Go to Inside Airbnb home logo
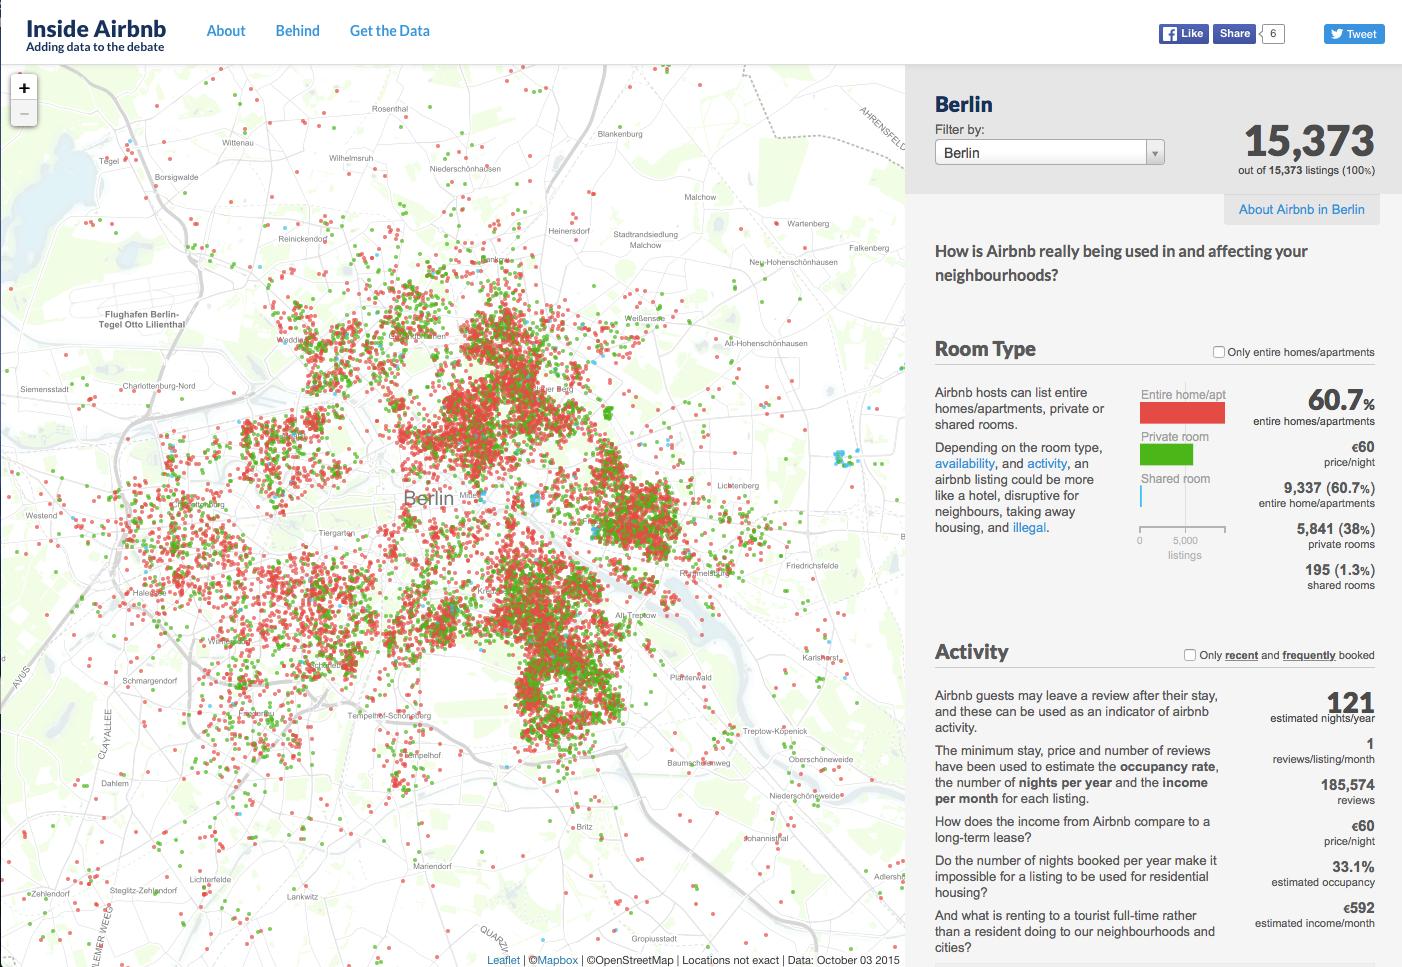The image size is (1402, 967). (96, 35)
